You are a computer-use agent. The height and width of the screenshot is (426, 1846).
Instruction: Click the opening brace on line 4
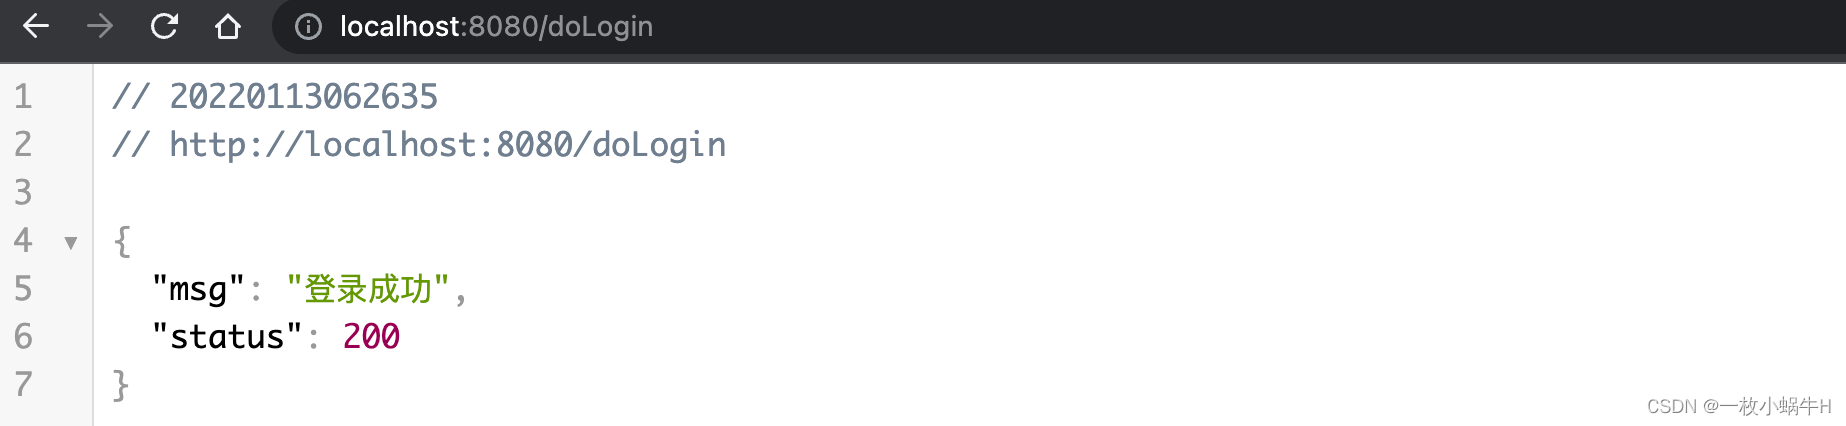pyautogui.click(x=121, y=241)
